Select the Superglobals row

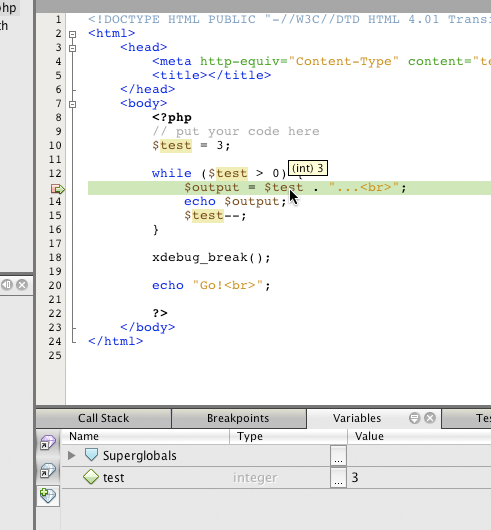[276, 456]
